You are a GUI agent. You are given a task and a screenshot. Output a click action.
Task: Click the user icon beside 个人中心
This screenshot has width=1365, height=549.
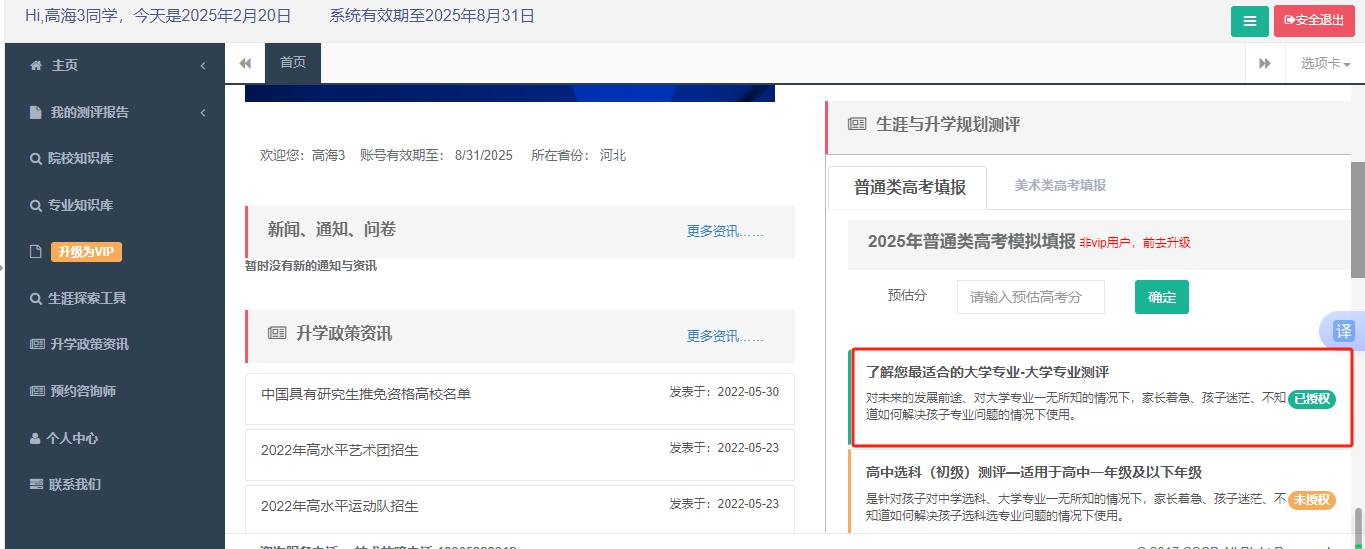[37, 438]
